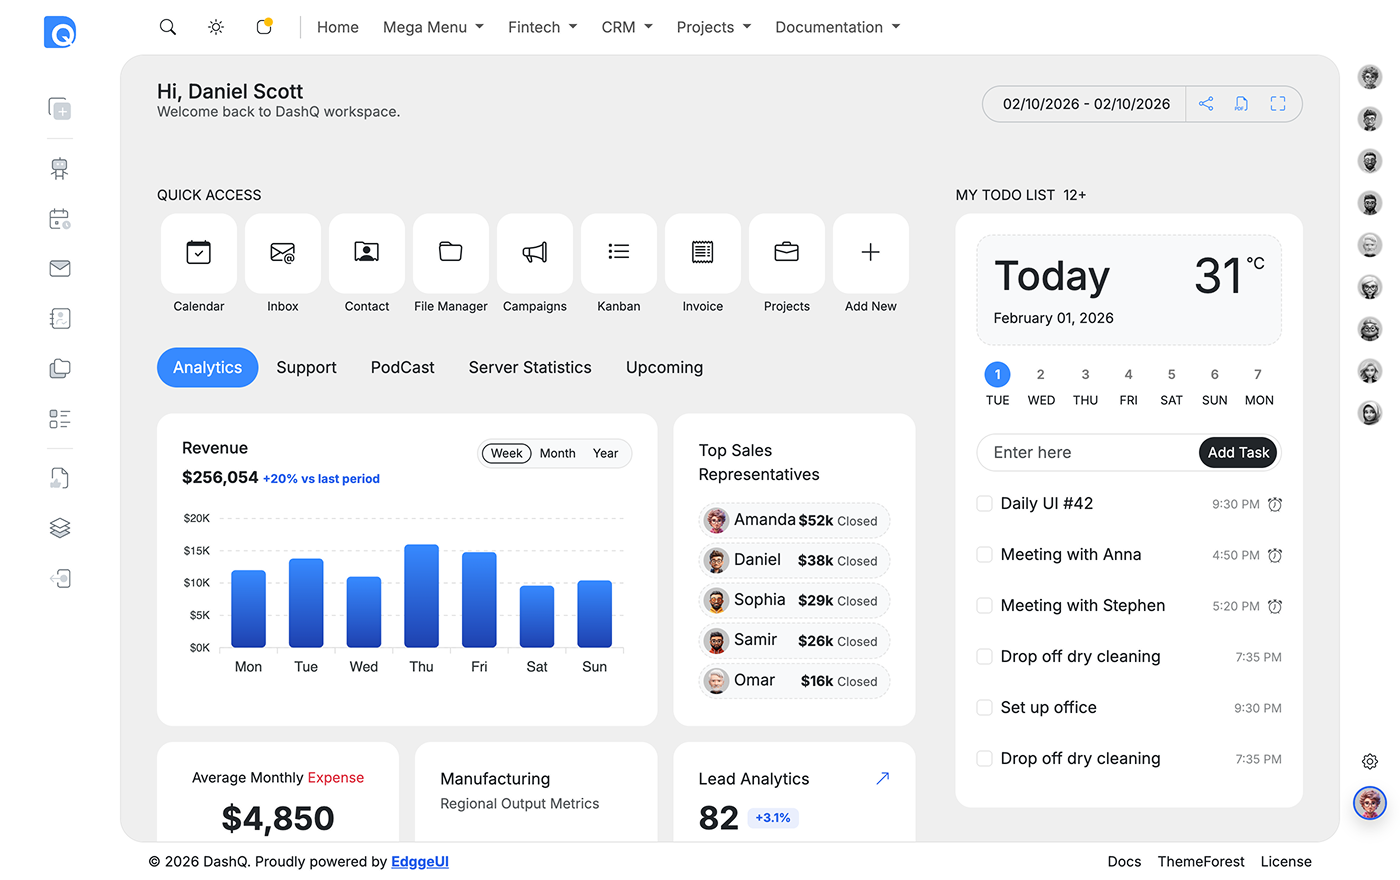Viewport: 1400px width, 880px height.
Task: Toggle light mode sun icon
Action: pos(216,27)
